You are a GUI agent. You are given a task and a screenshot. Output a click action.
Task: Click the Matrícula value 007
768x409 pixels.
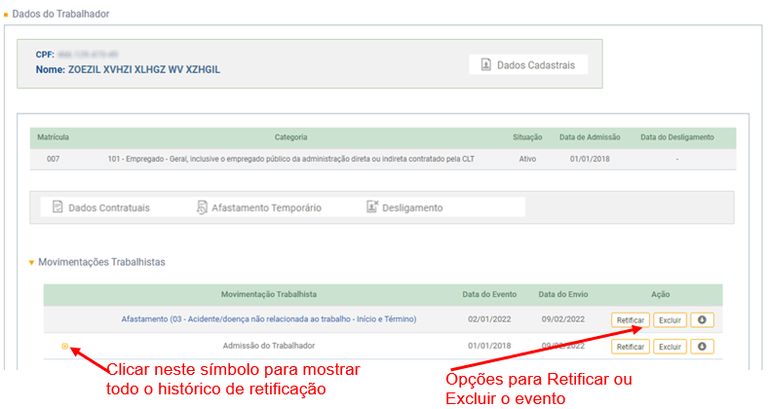[x=53, y=159]
